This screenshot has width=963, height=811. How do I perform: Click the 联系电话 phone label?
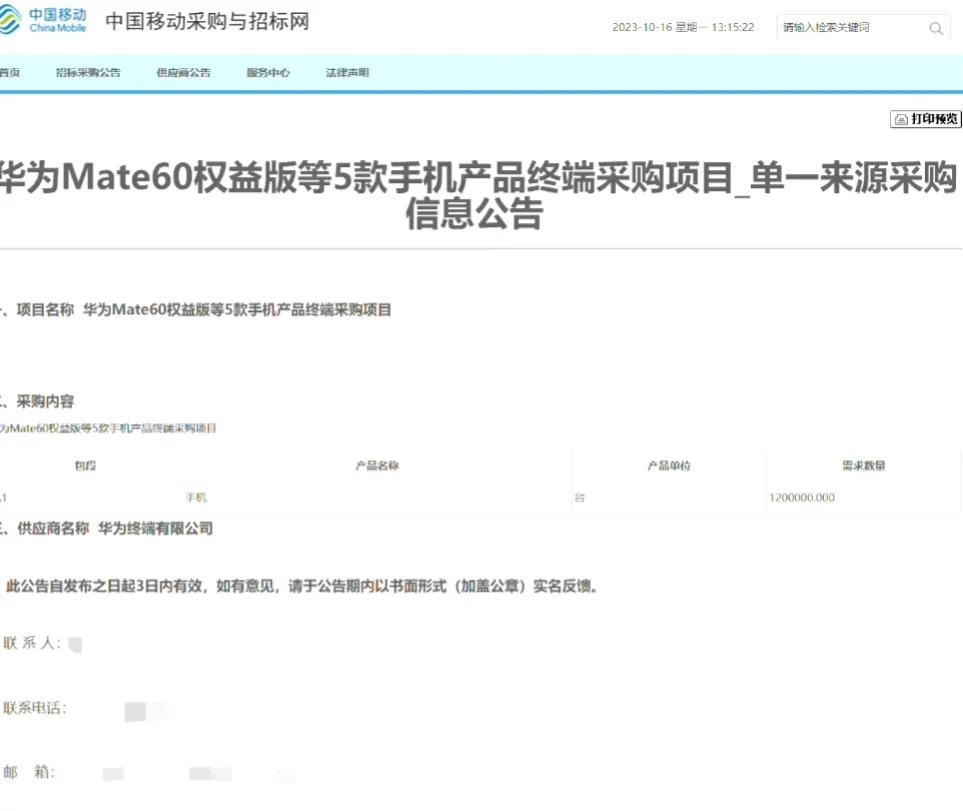coord(35,708)
